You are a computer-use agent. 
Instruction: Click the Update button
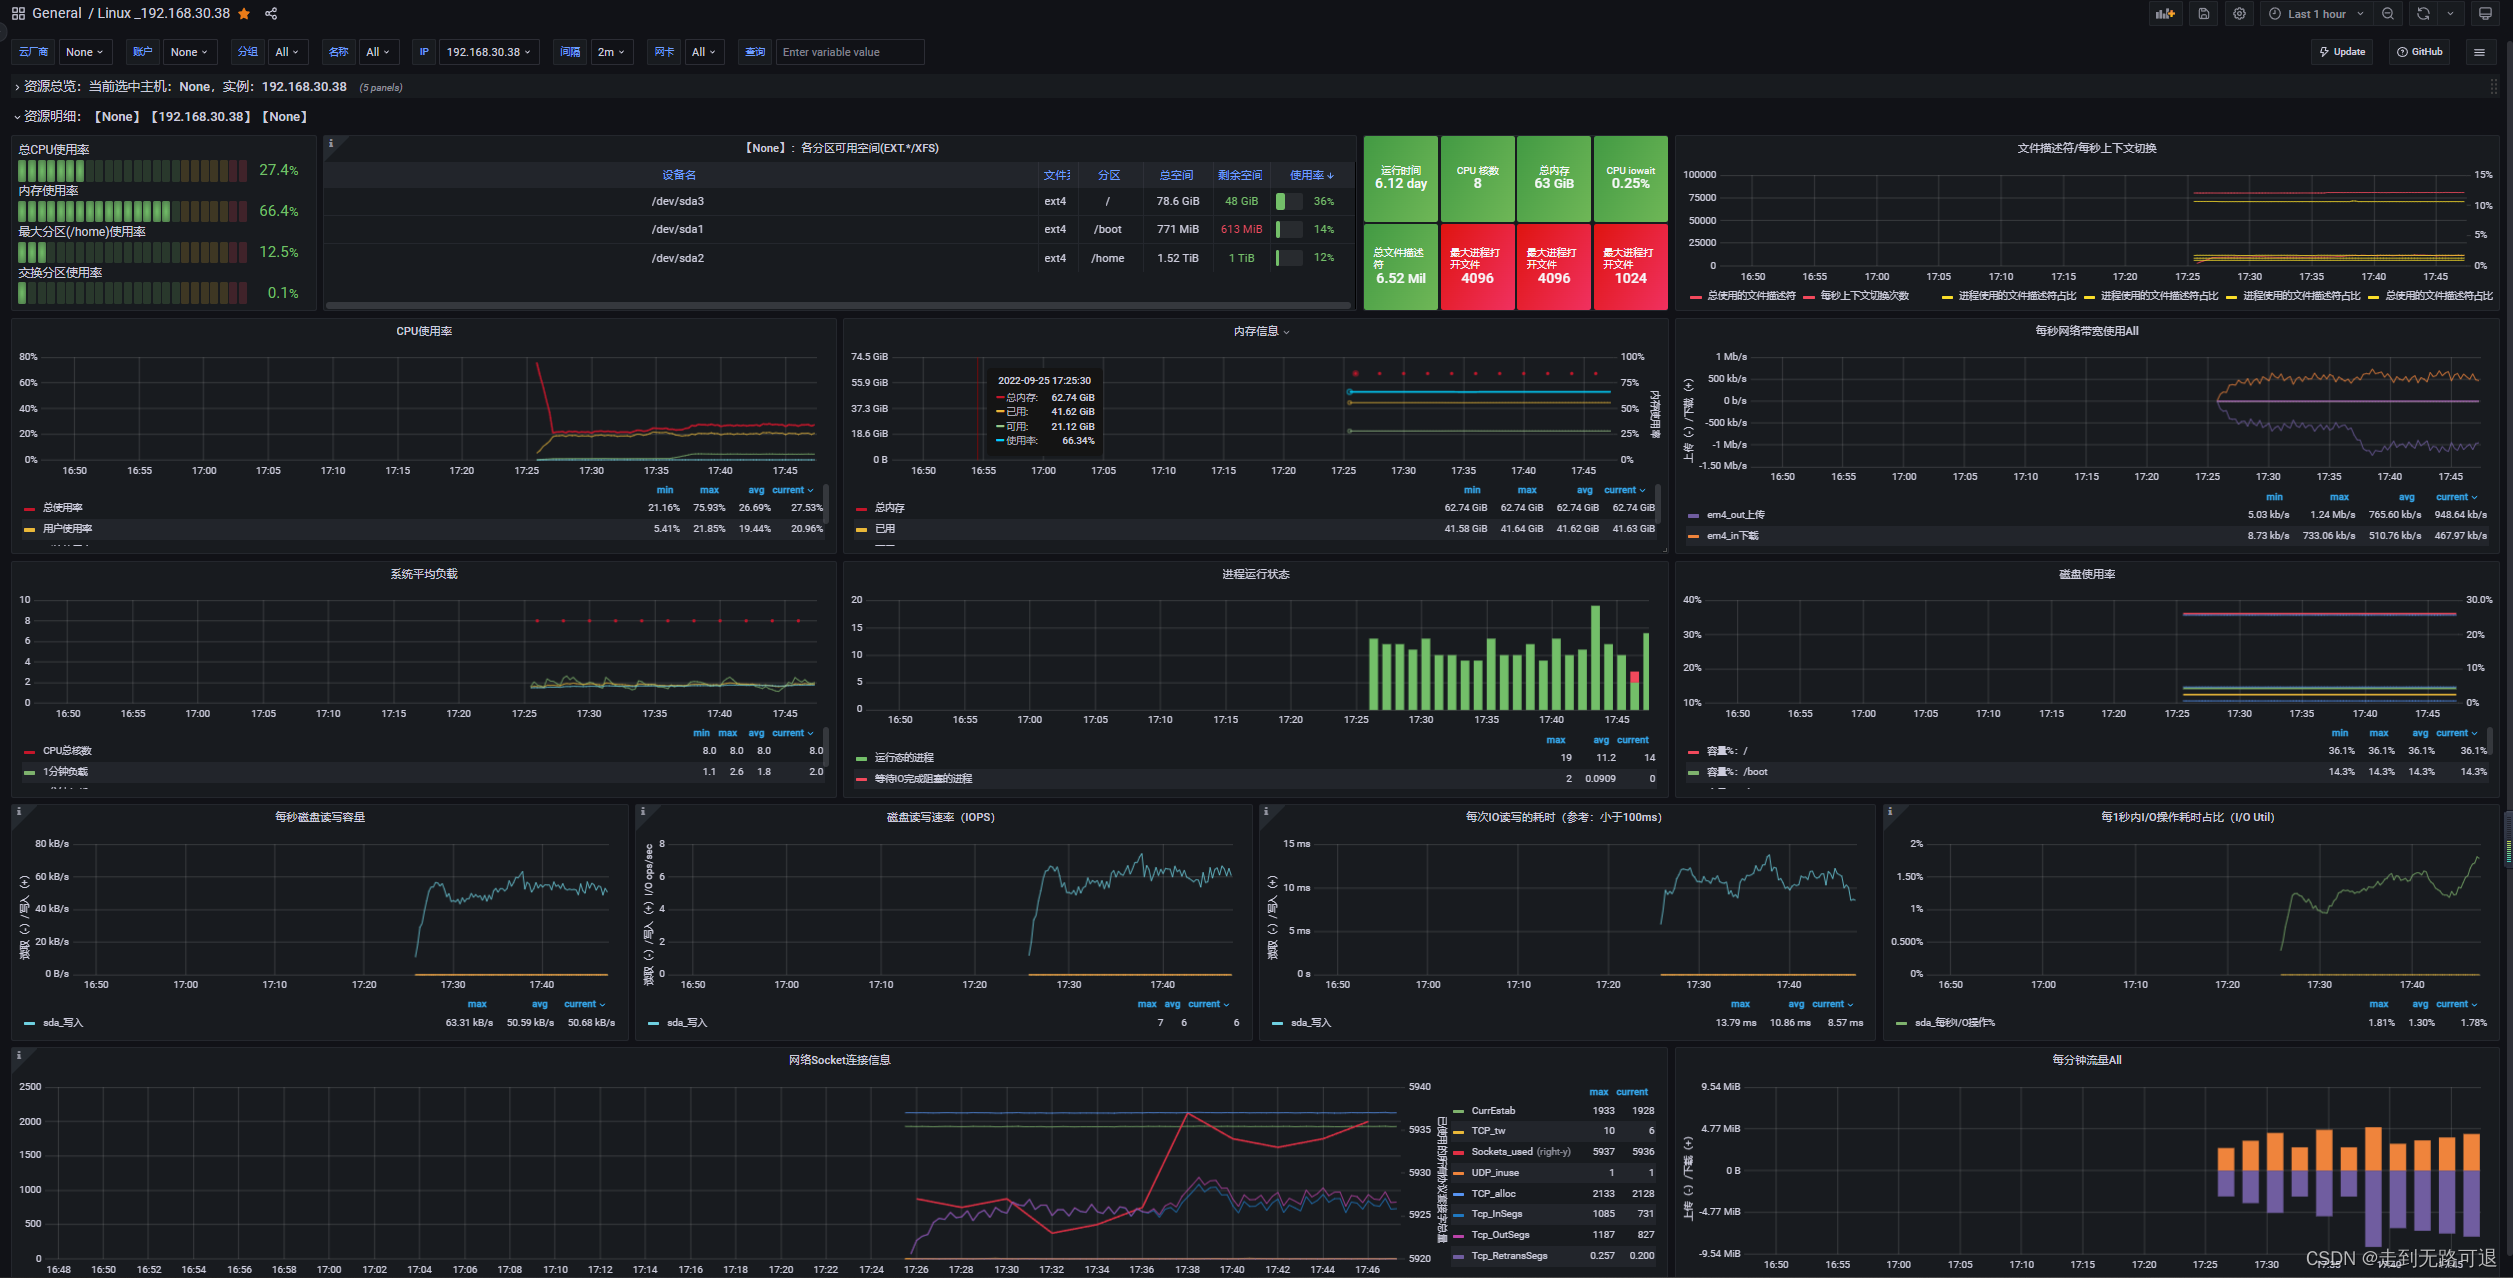(2342, 52)
